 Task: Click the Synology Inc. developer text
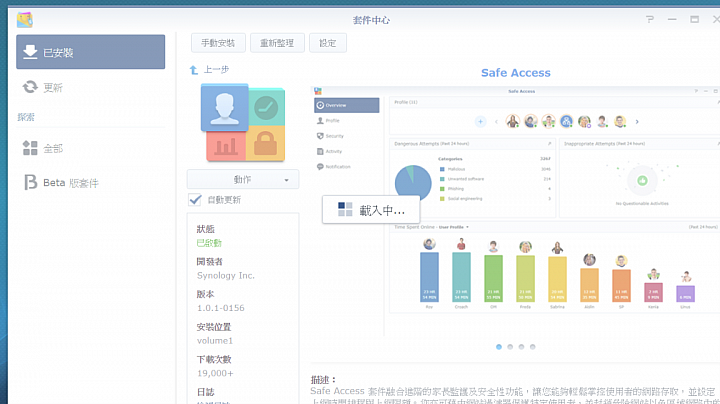pos(225,275)
